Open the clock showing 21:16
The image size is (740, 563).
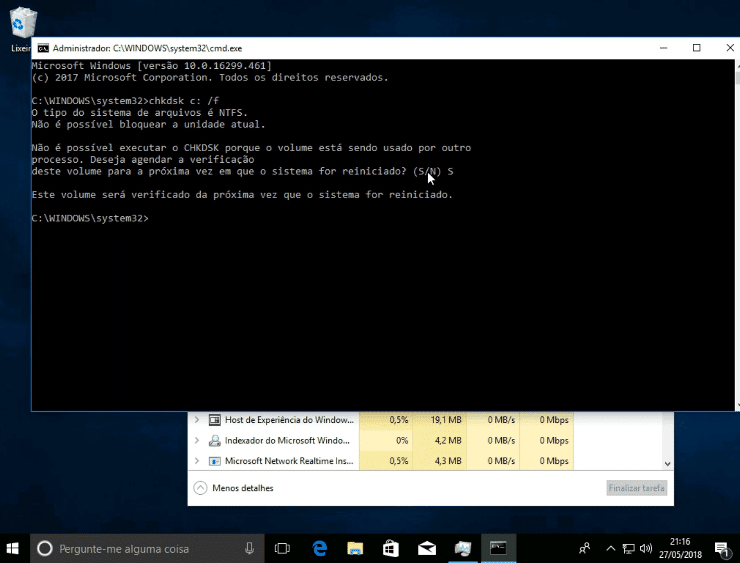click(x=680, y=548)
